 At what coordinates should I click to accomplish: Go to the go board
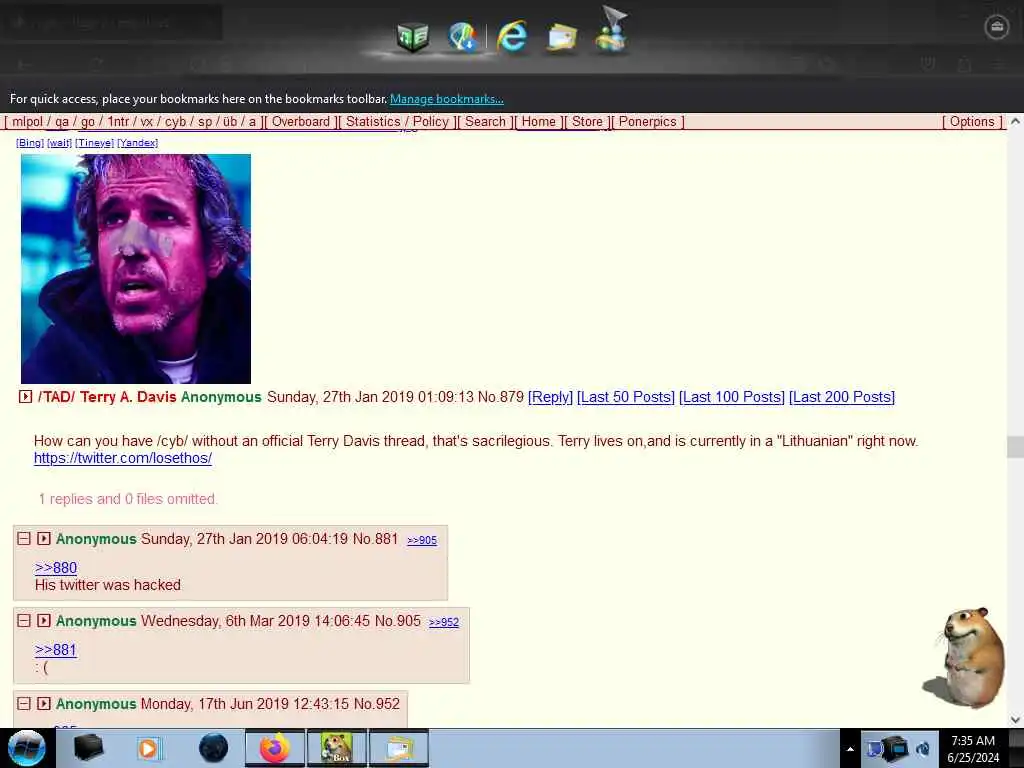pos(88,121)
